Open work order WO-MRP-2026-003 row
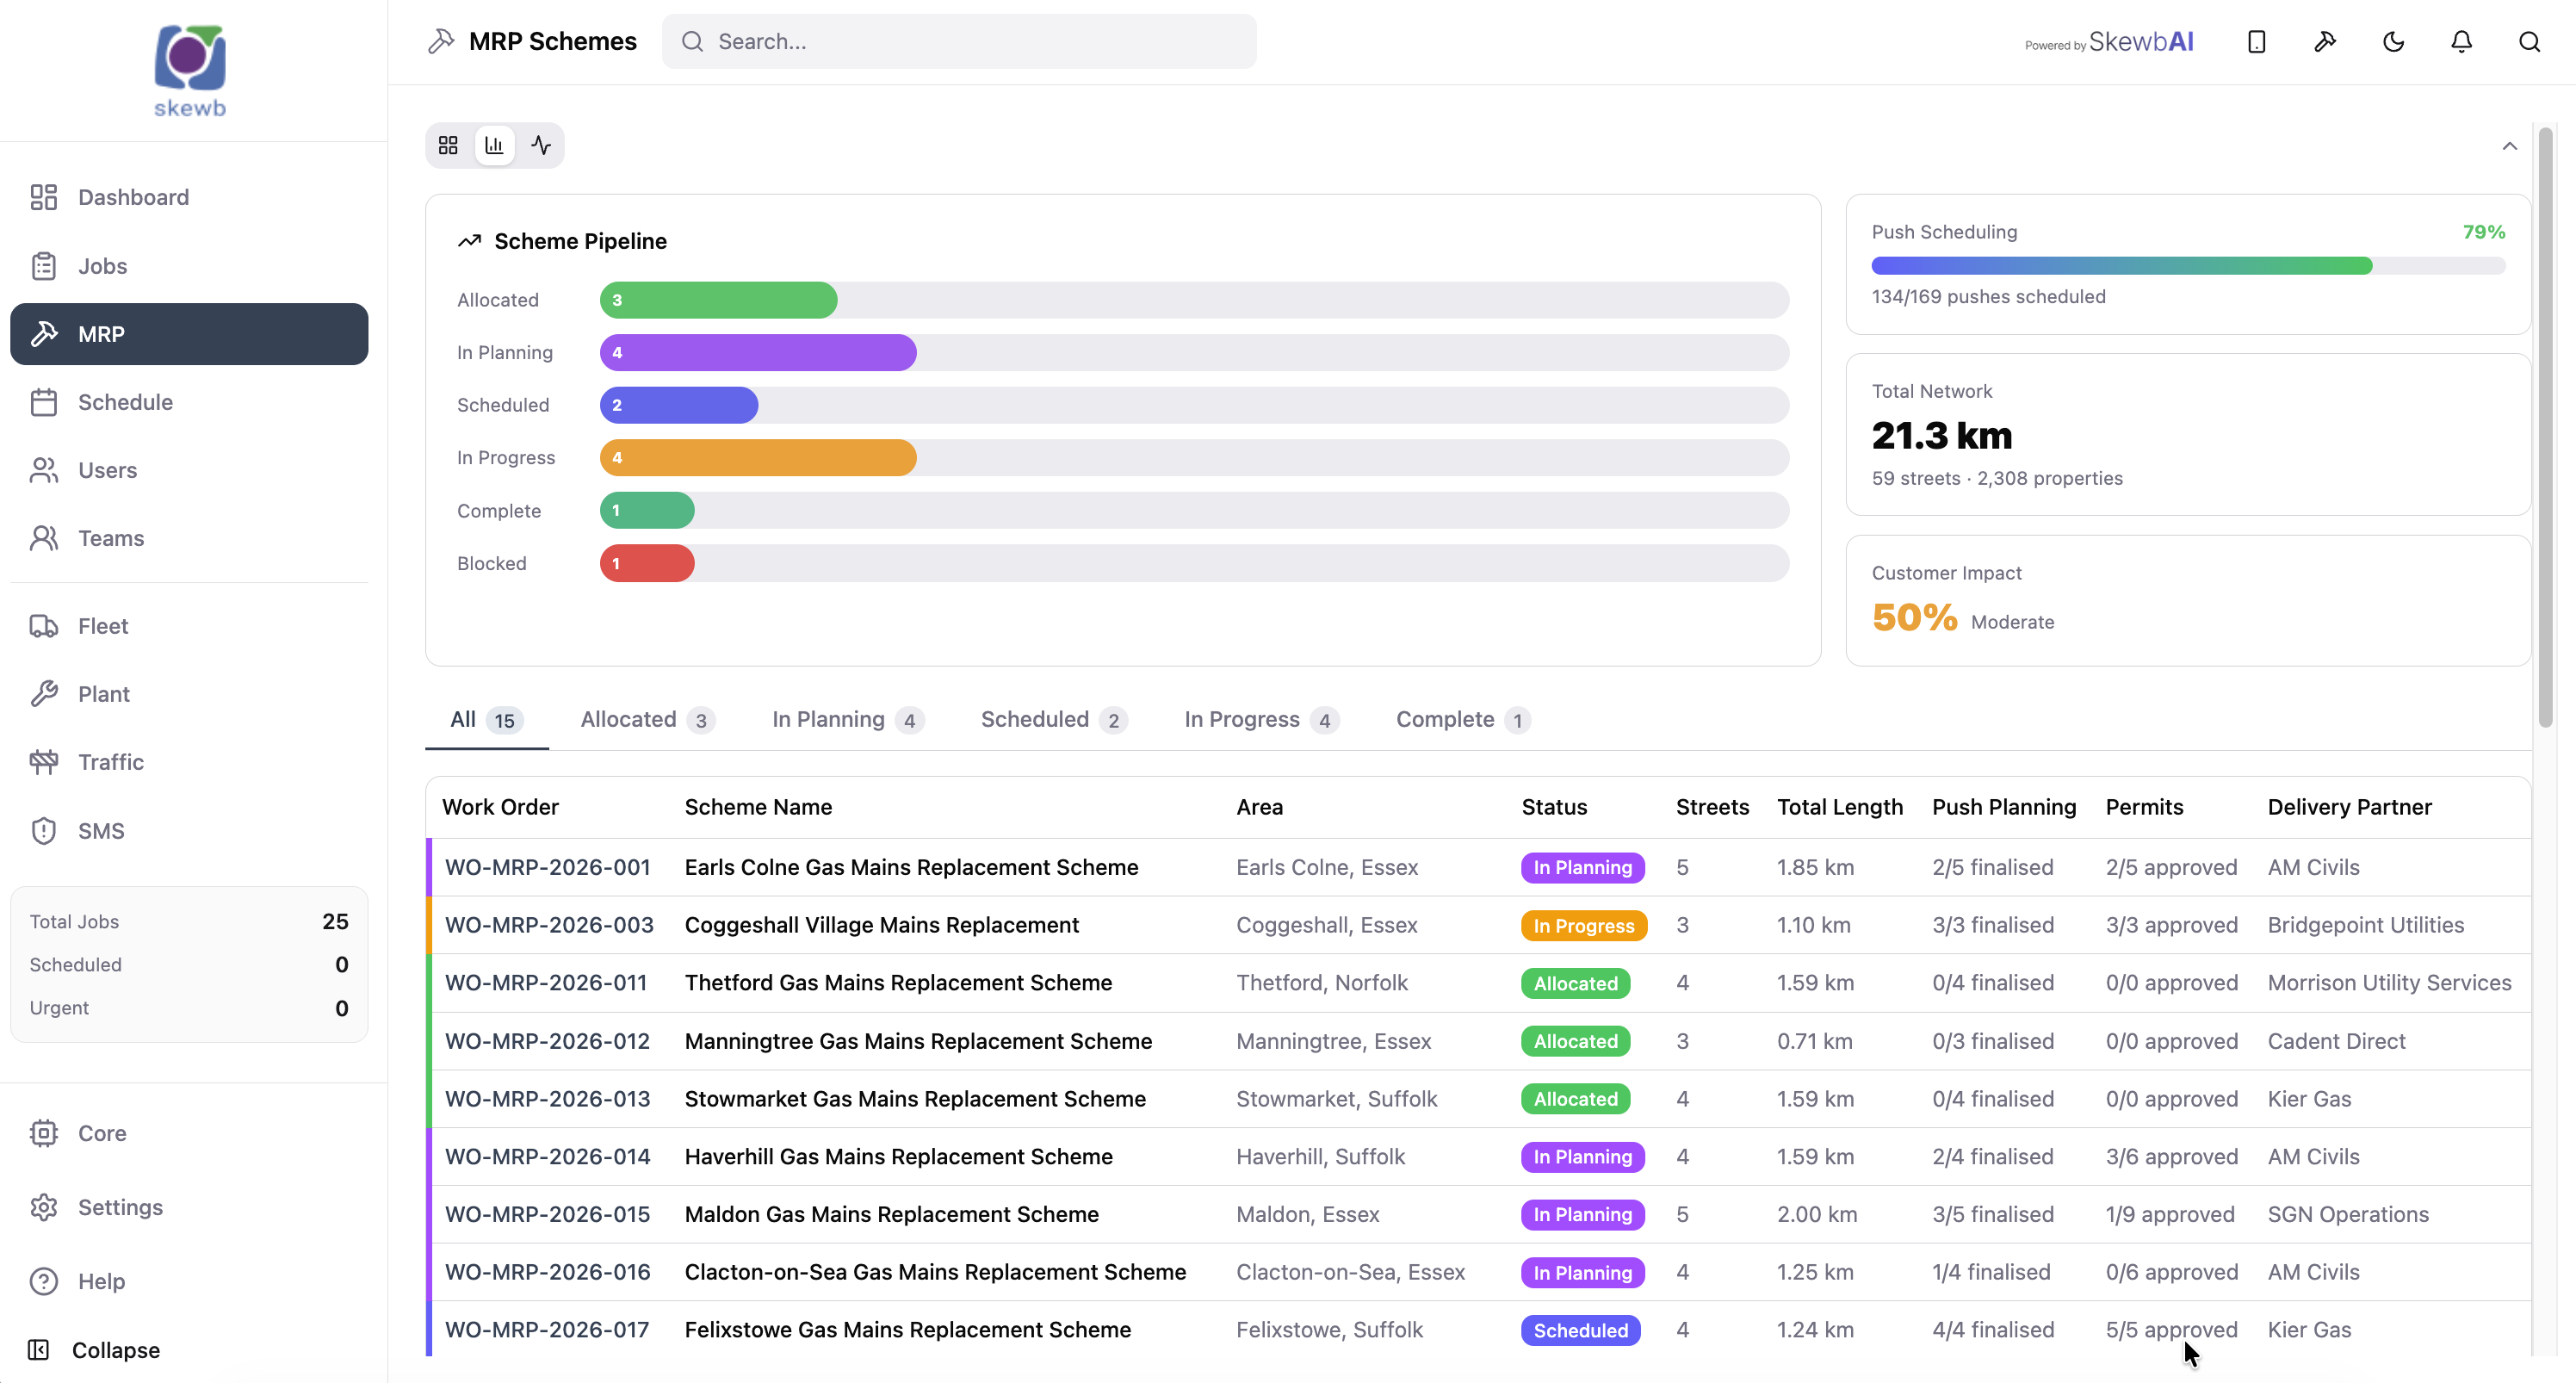Screen dimensions: 2576x1383 pos(1478,925)
